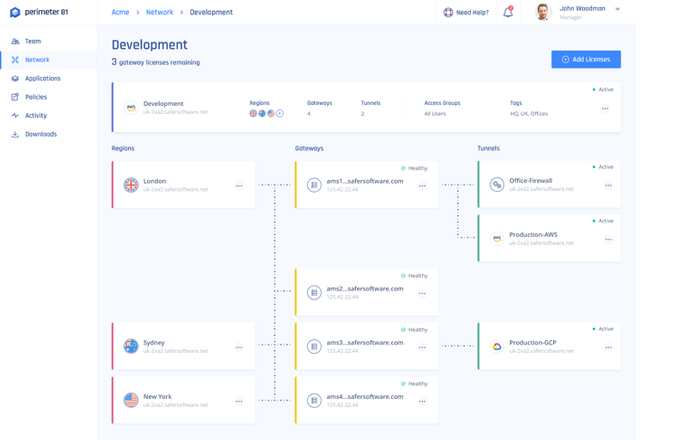Image resolution: width=700 pixels, height=440 pixels.
Task: Click the London UK flag icon
Action: point(131,185)
